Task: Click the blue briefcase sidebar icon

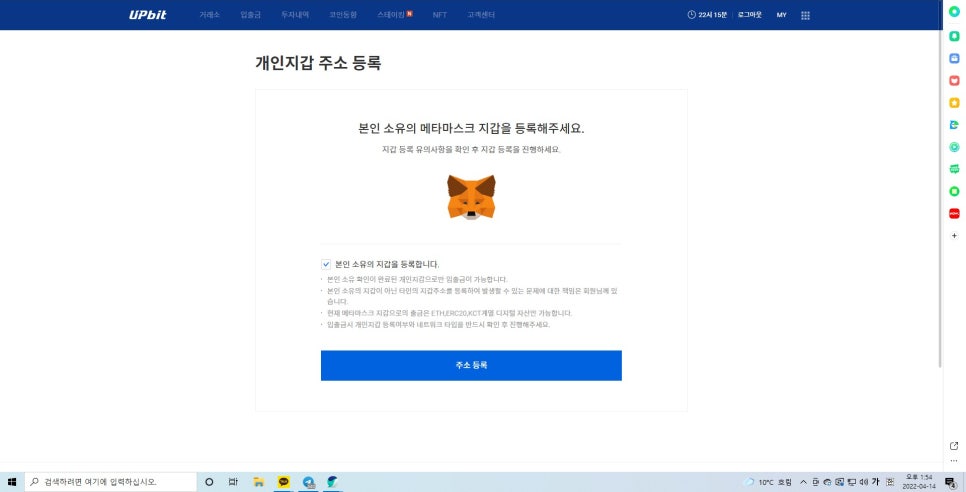Action: click(x=954, y=58)
